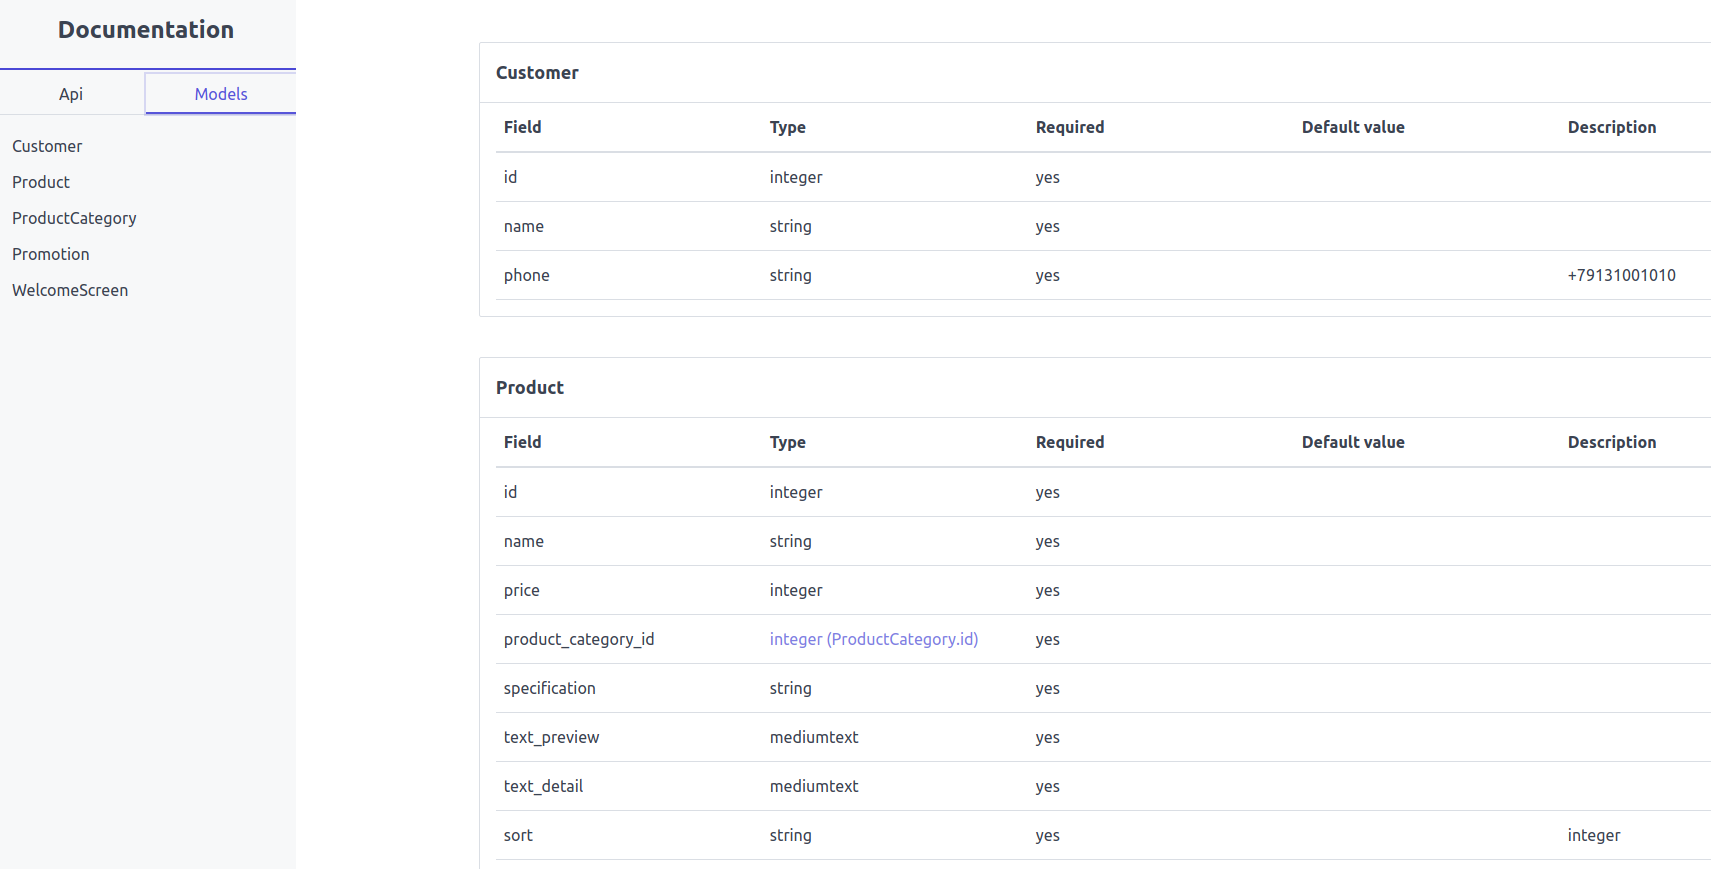
Task: Click the product_category_id field name
Action: coord(579,639)
